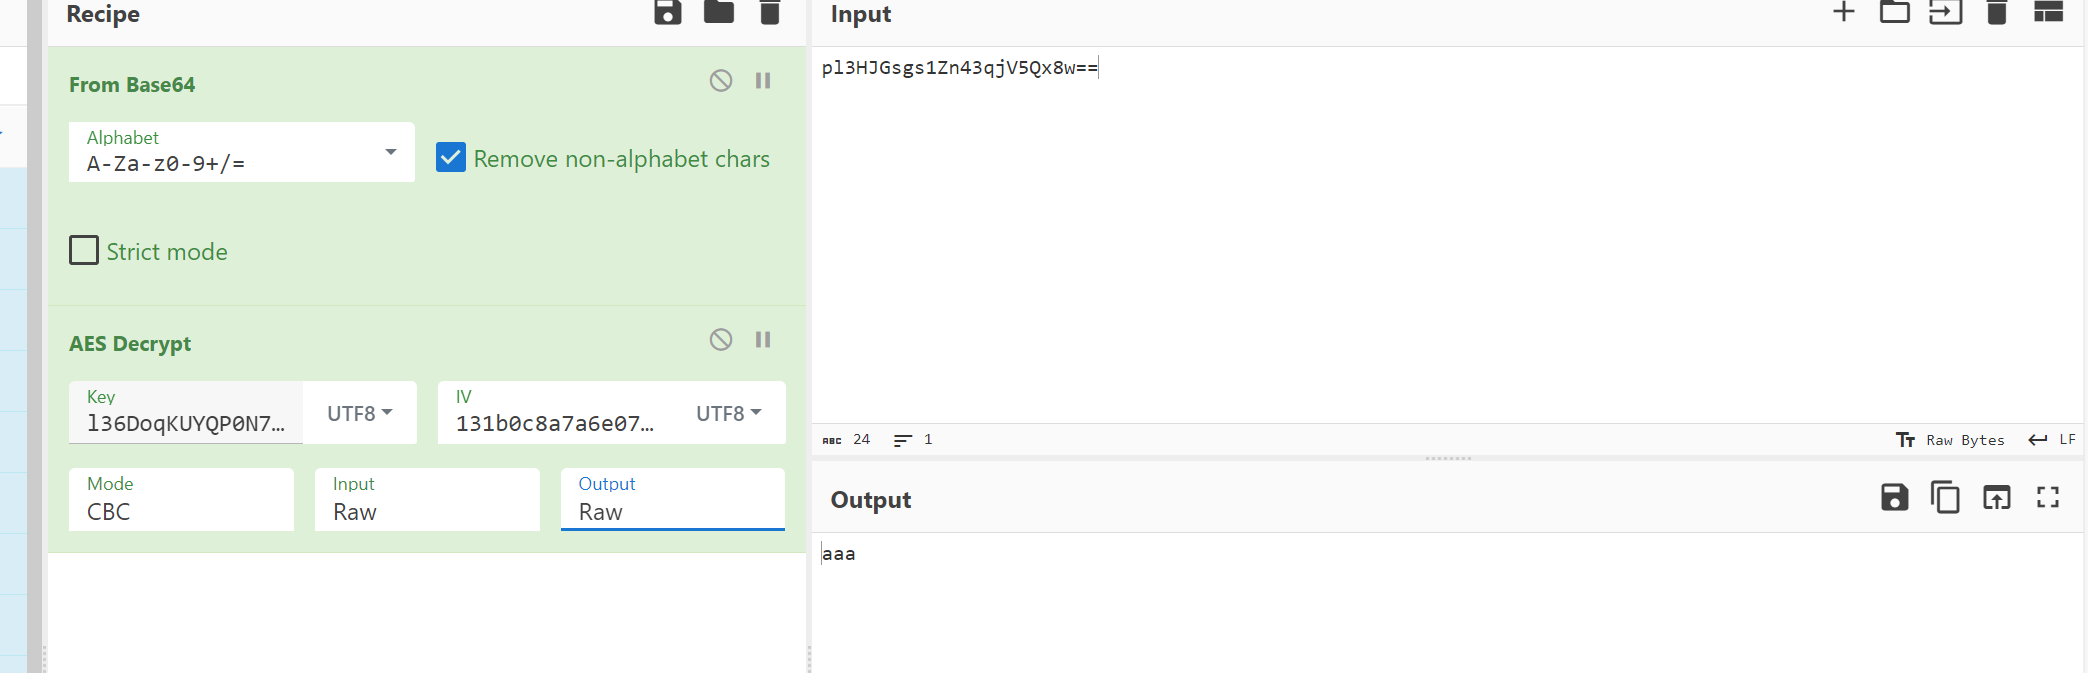Maximise the output pane

[x=2047, y=497]
